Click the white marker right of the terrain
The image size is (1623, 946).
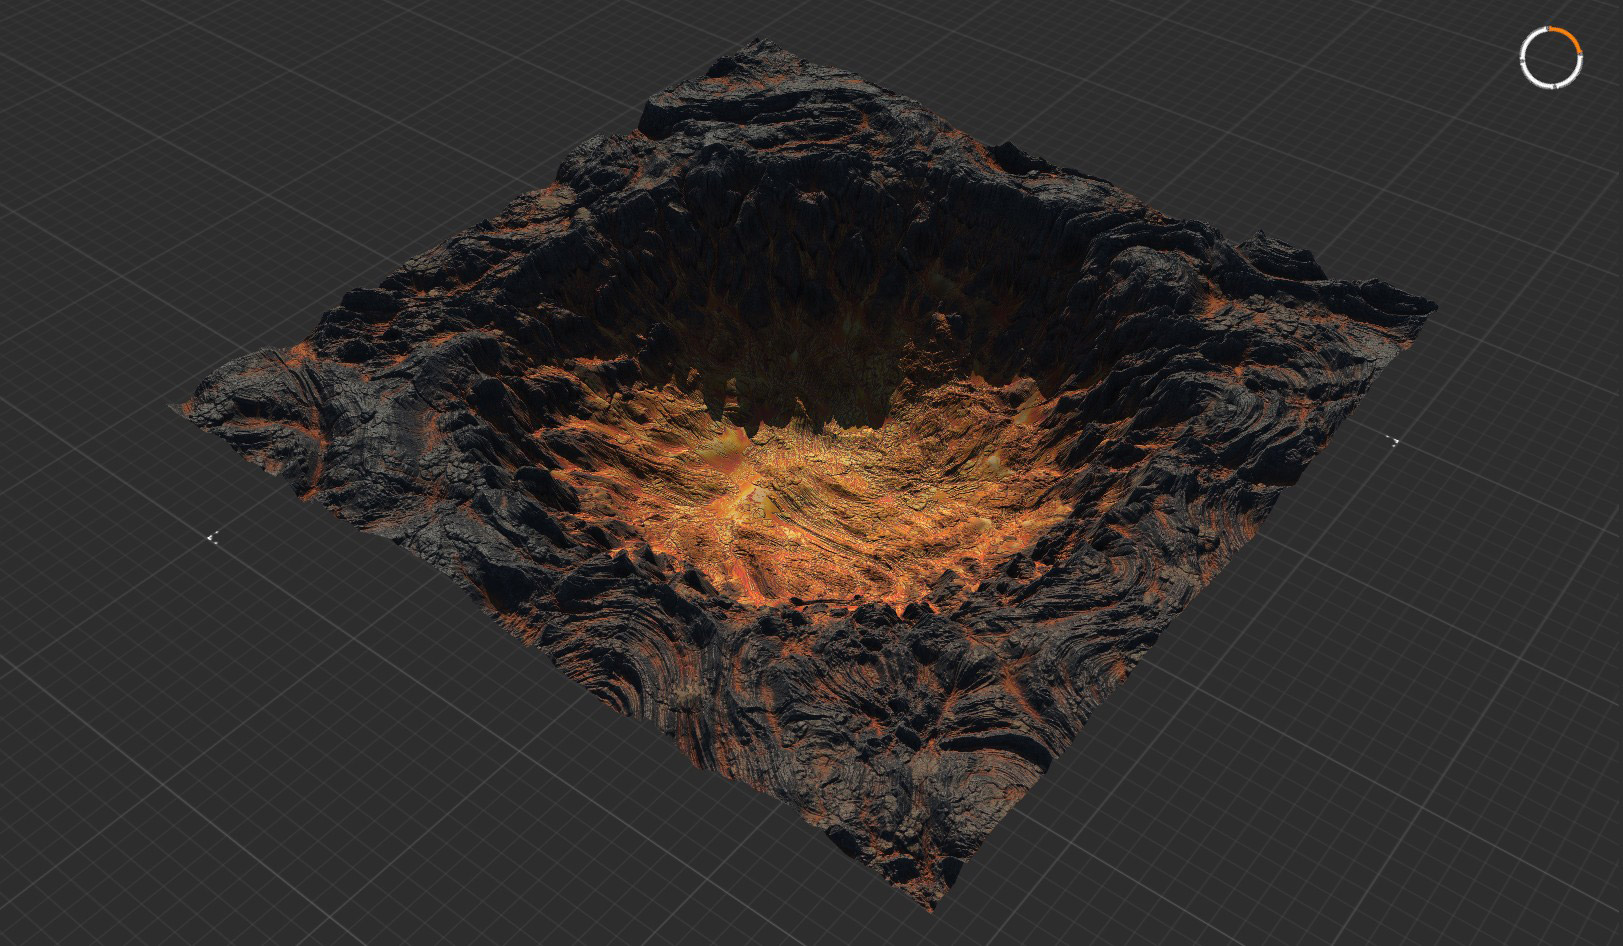click(1393, 440)
